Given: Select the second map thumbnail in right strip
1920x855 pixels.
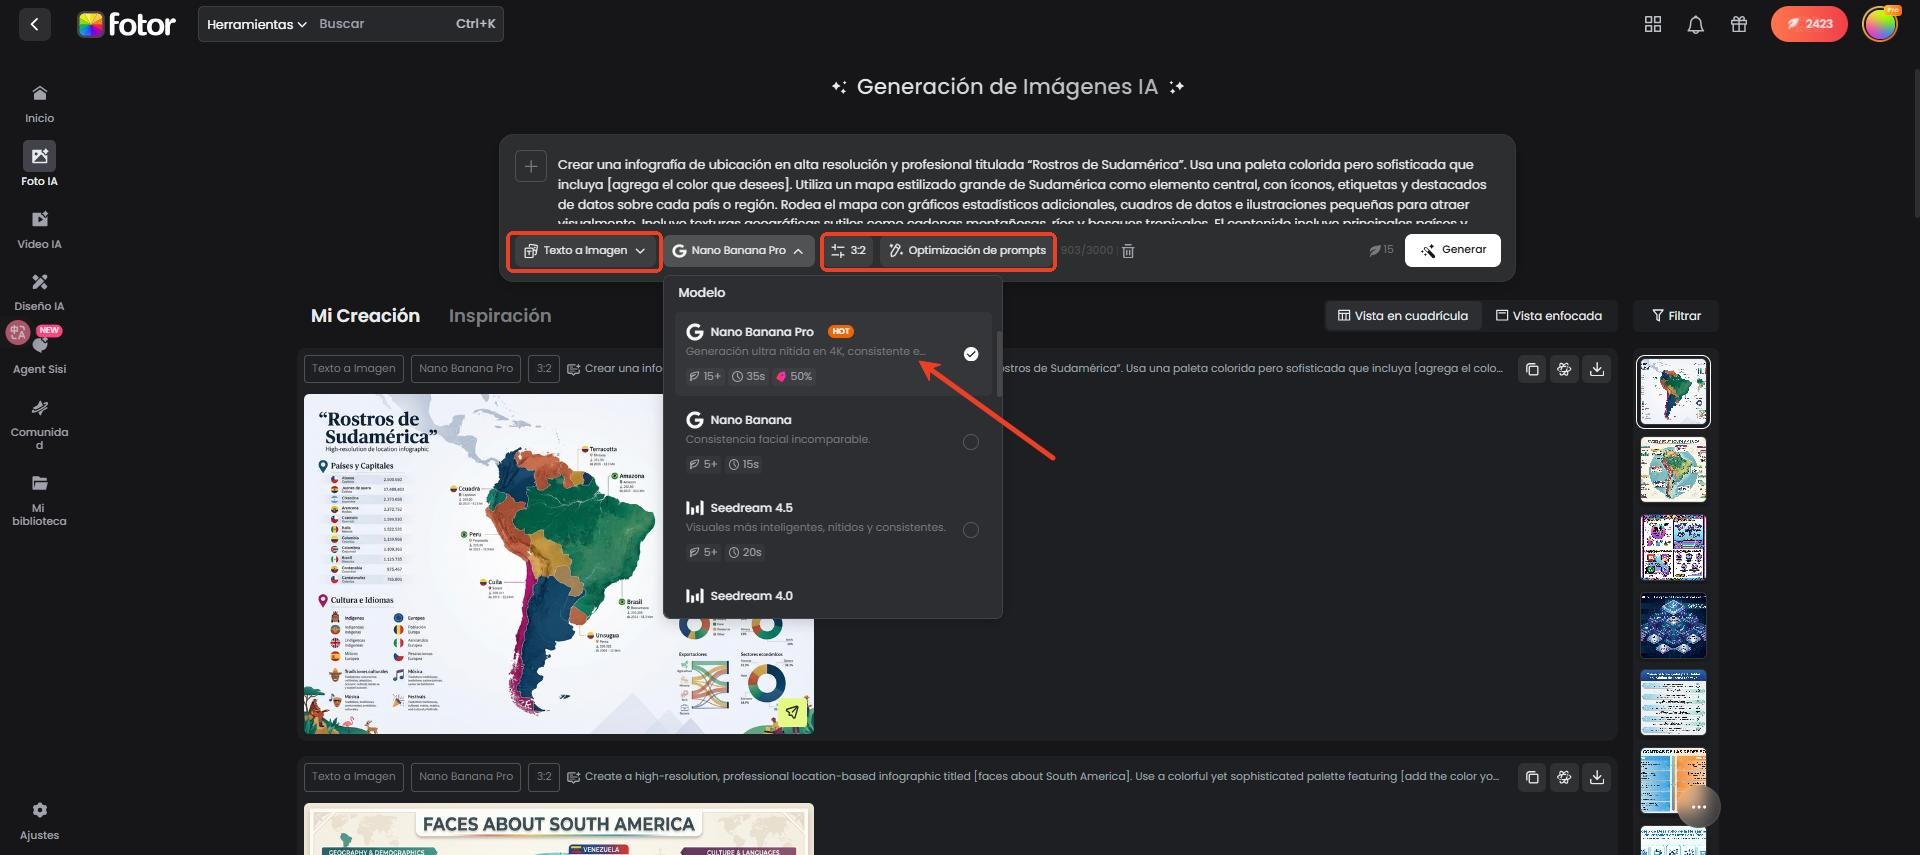Looking at the screenshot, I should pyautogui.click(x=1672, y=470).
